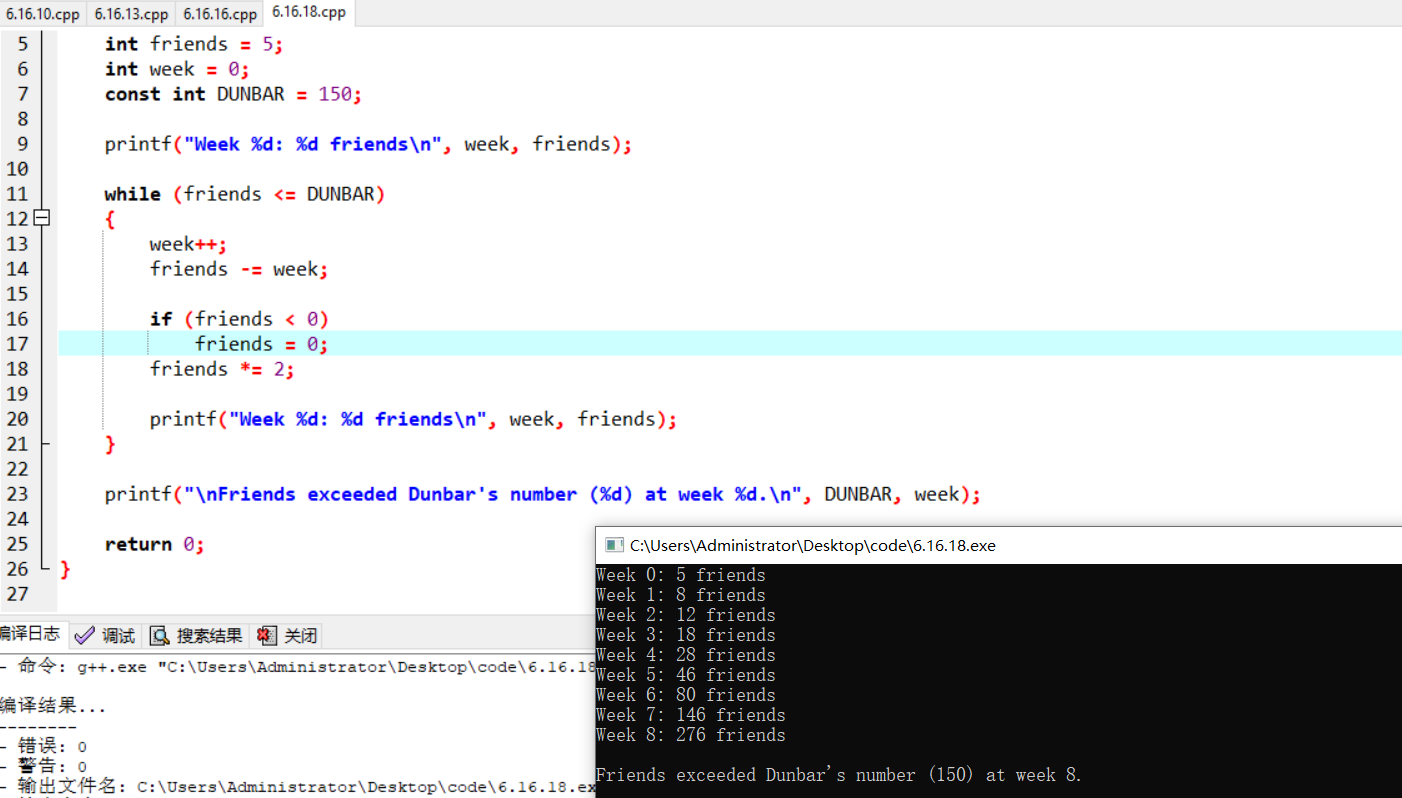The height and width of the screenshot is (798, 1402).
Task: Click the 'while (friends <= DUNBAR)' line
Action: 245,194
